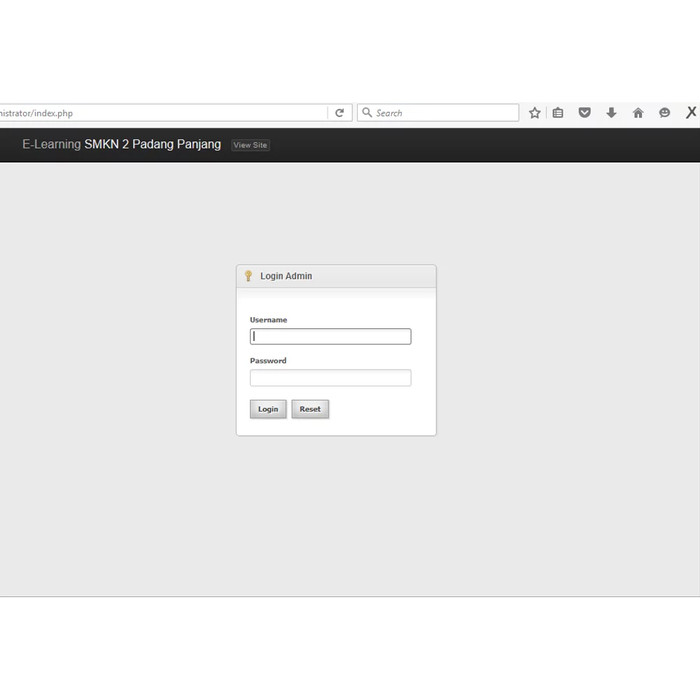Screen dimensions: 700x700
Task: Select the address bar with index.php URL
Action: tap(160, 113)
